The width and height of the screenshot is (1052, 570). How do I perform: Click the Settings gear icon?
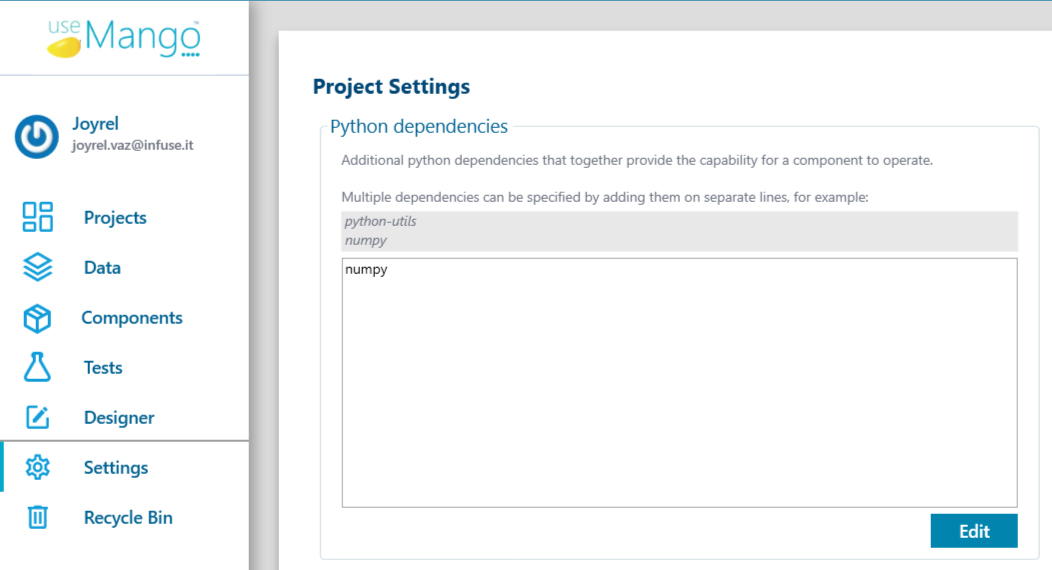pyautogui.click(x=38, y=467)
